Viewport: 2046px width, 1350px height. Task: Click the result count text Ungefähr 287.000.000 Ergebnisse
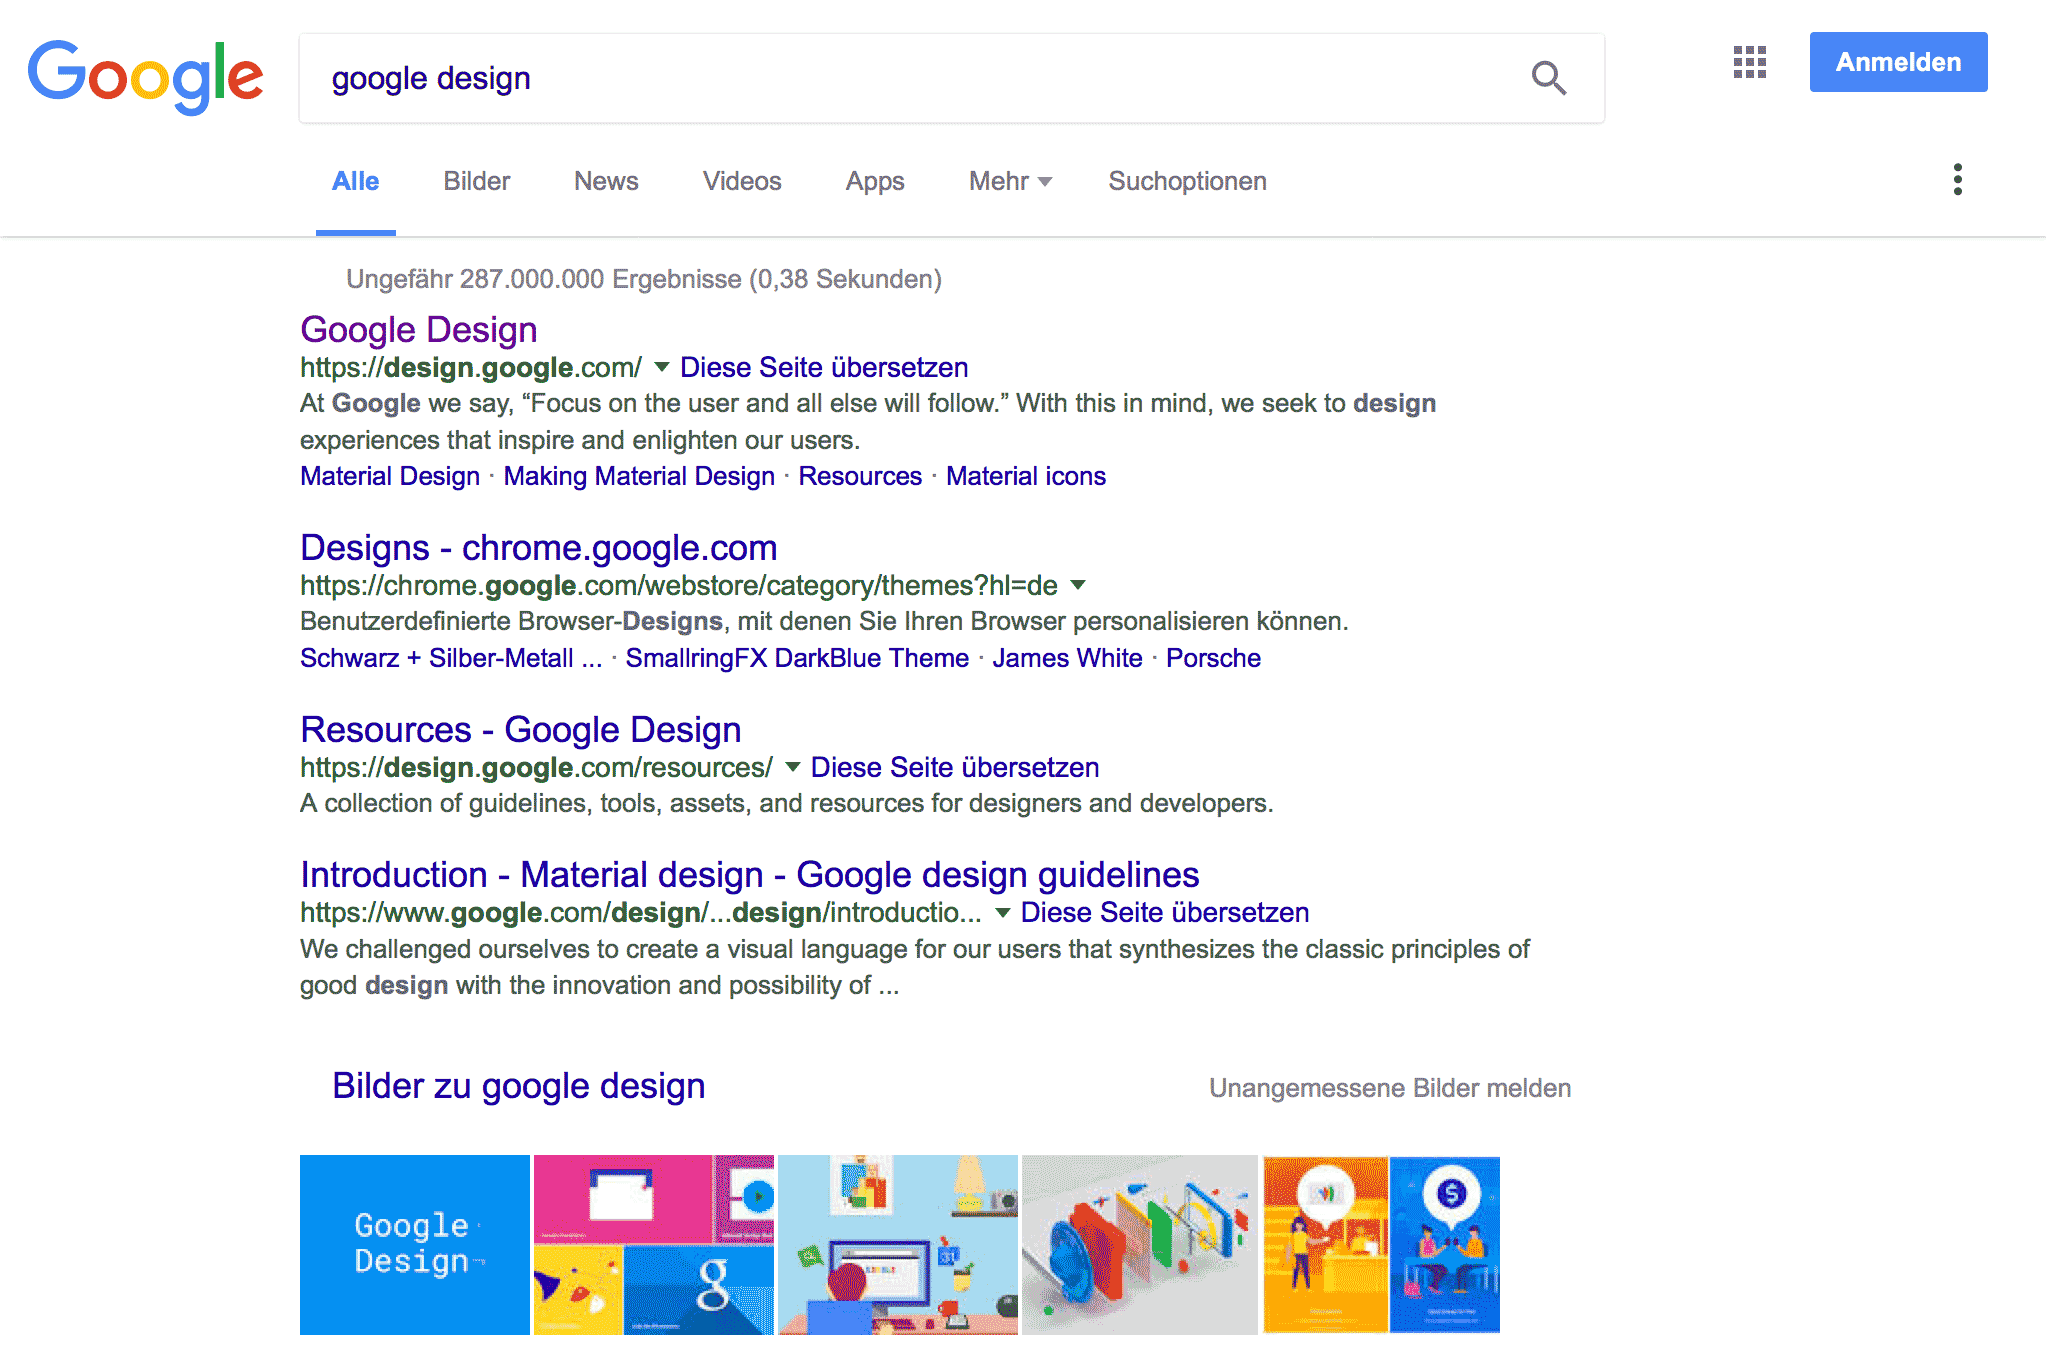tap(644, 279)
